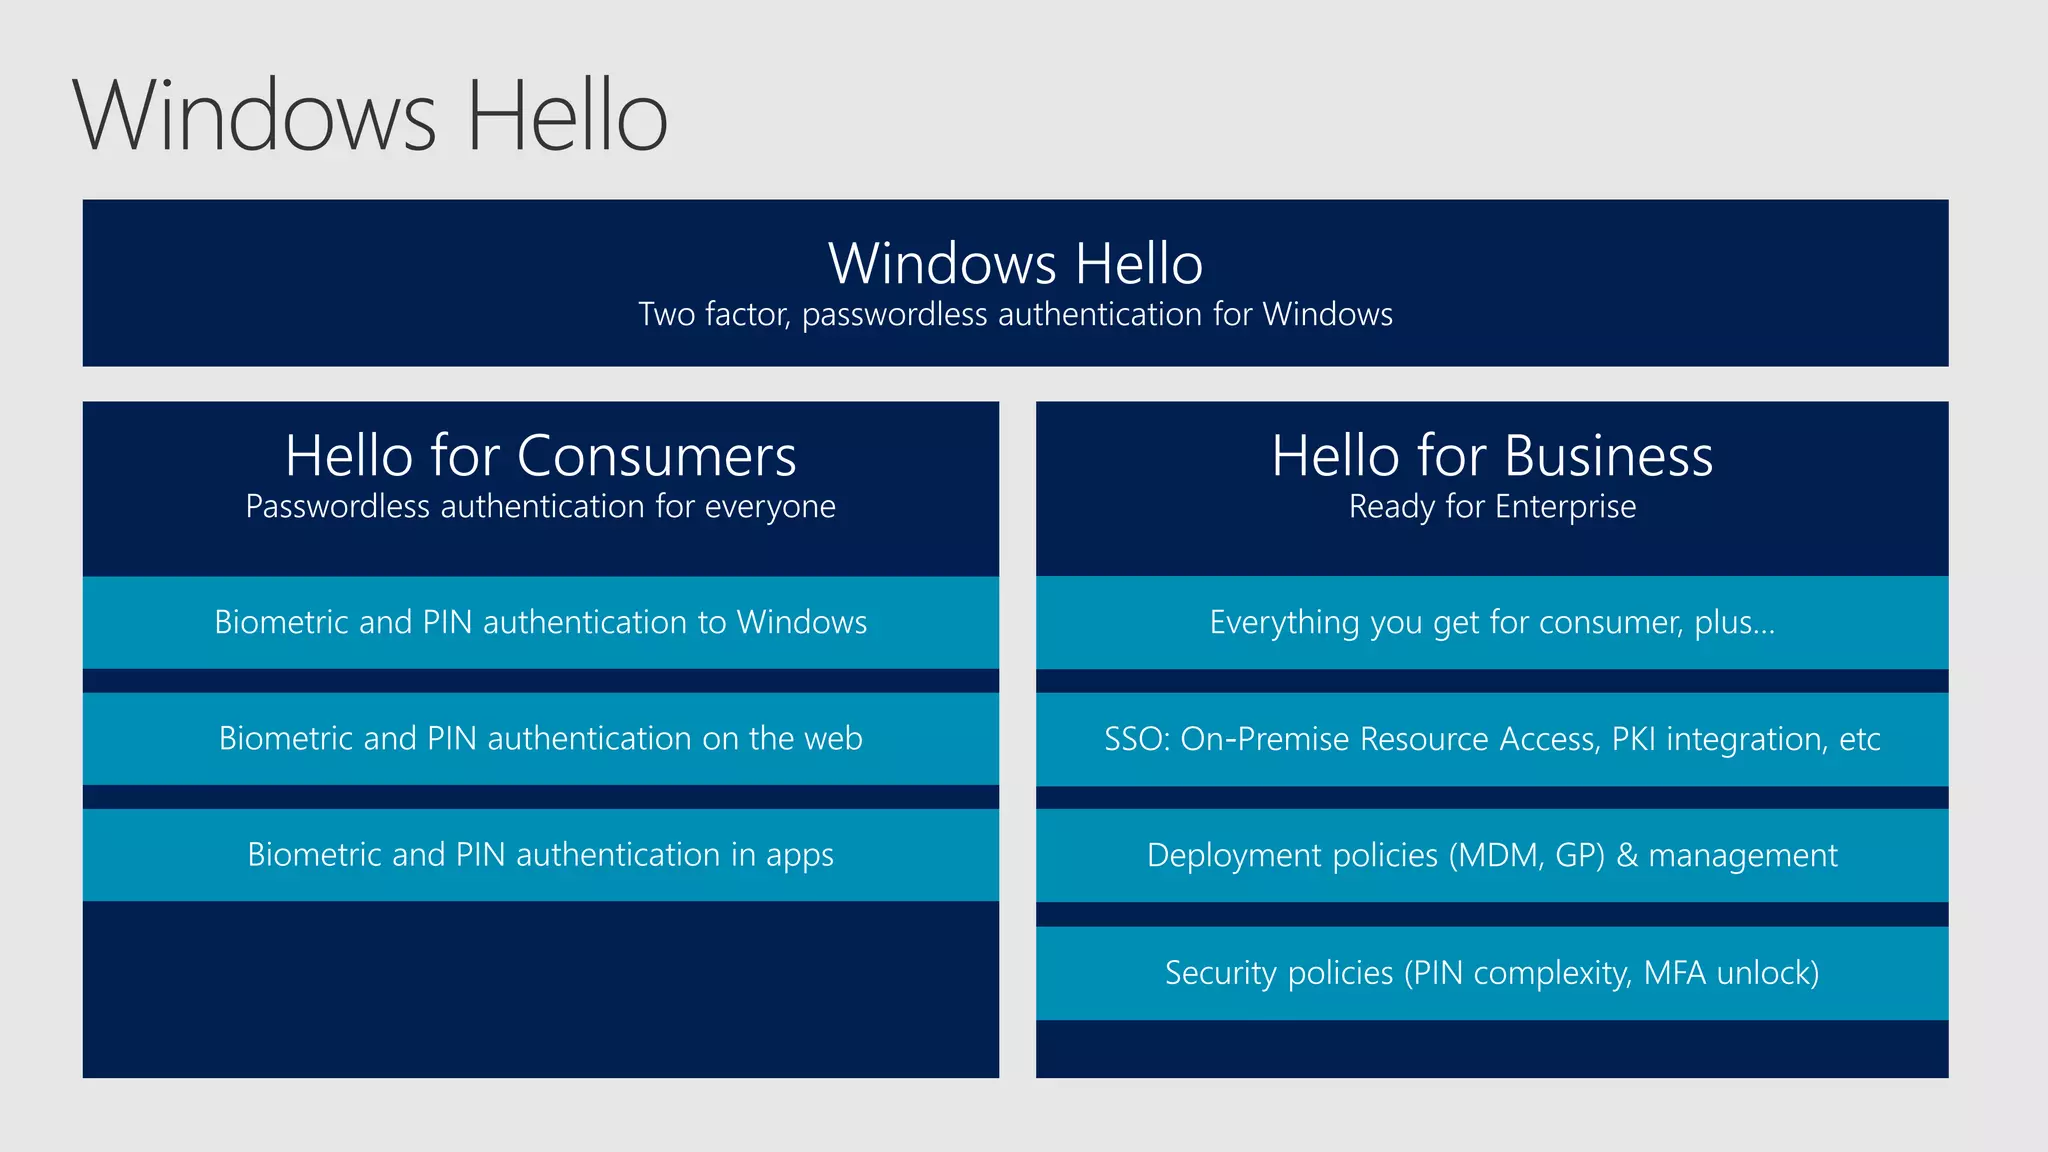Click Two factor passwordless authentication subtitle
The height and width of the screenshot is (1152, 2048).
(1015, 314)
